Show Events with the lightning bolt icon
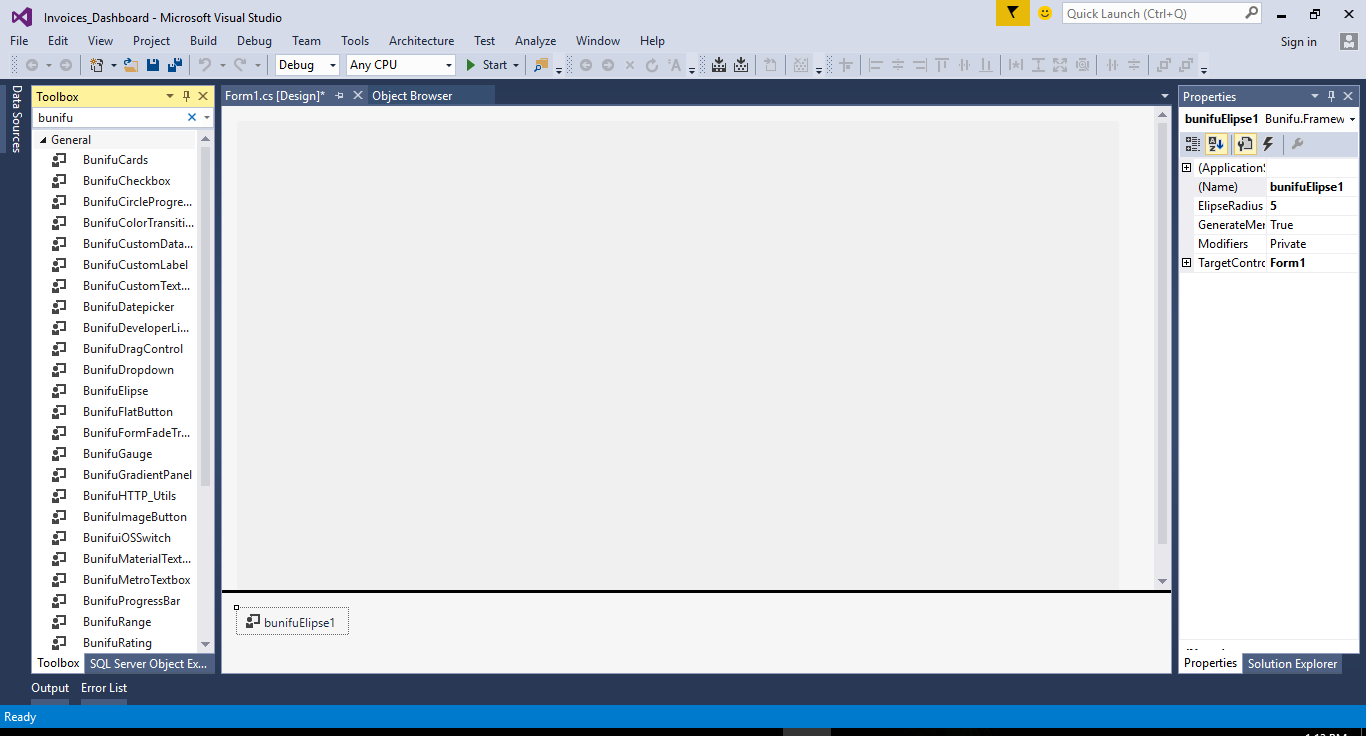The height and width of the screenshot is (736, 1366). [x=1268, y=144]
